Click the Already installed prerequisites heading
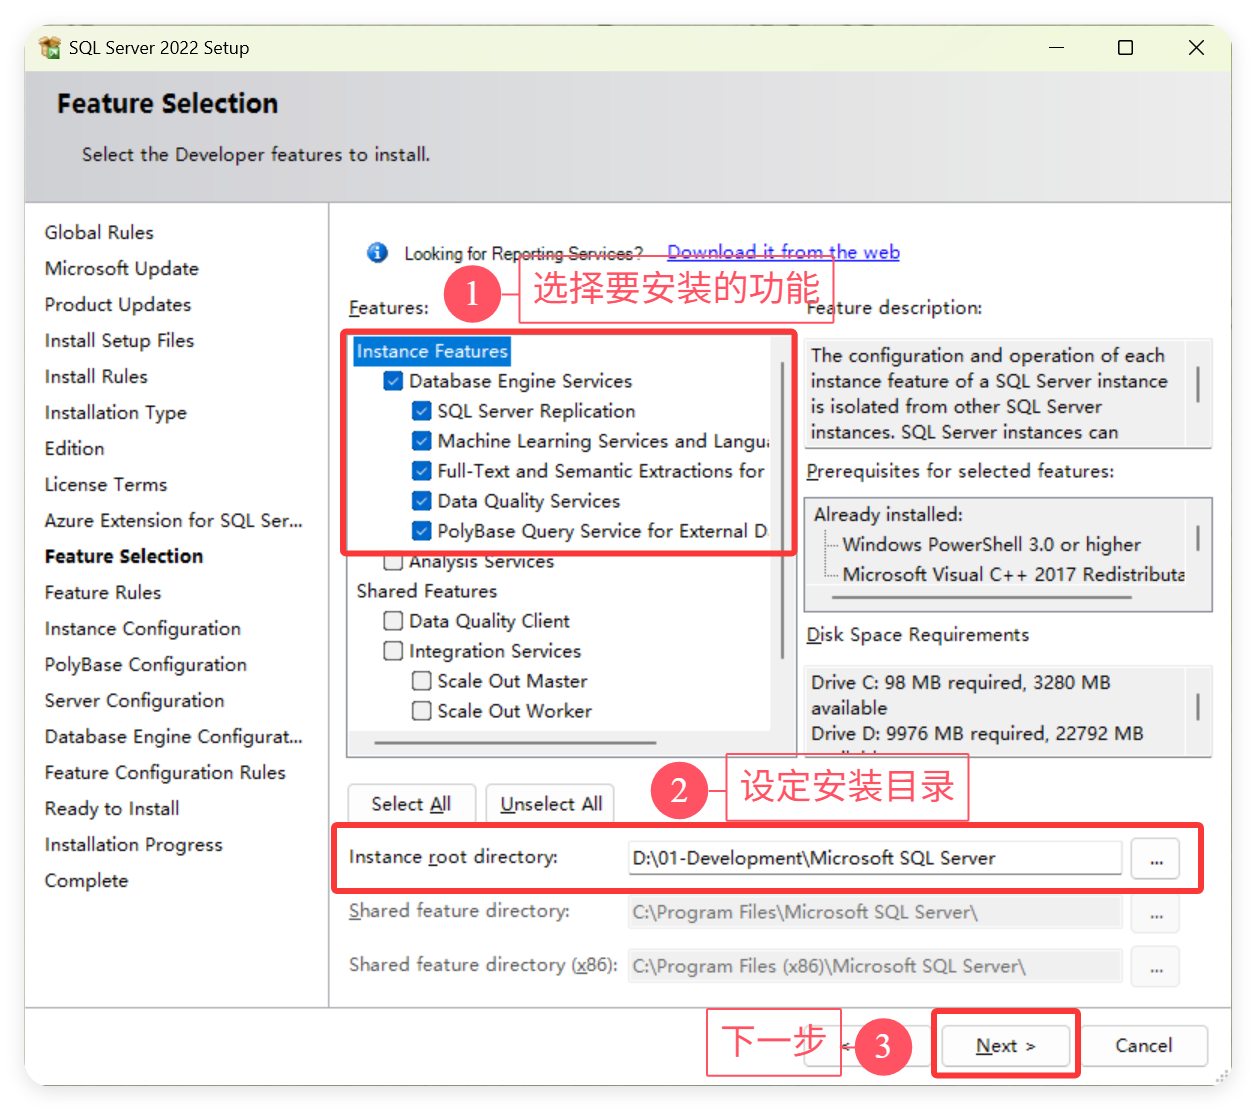Screen dimensions: 1256x1110 coord(888,514)
